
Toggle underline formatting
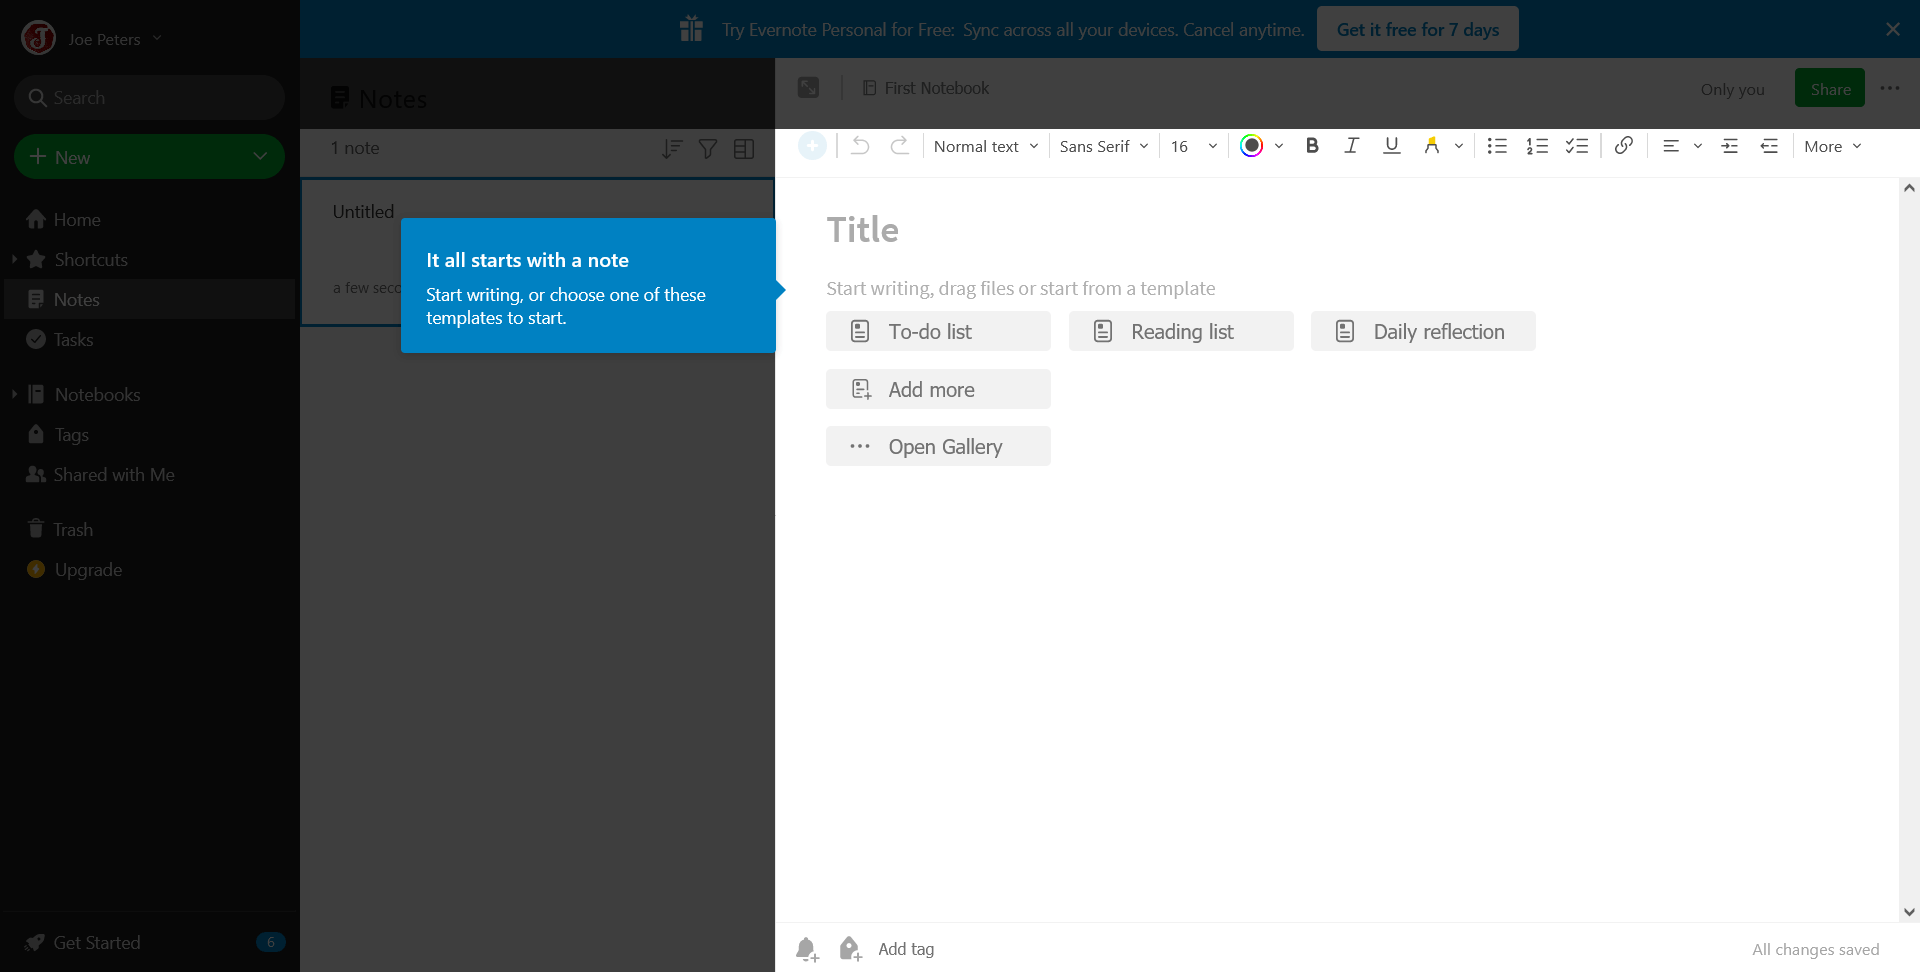pyautogui.click(x=1391, y=146)
